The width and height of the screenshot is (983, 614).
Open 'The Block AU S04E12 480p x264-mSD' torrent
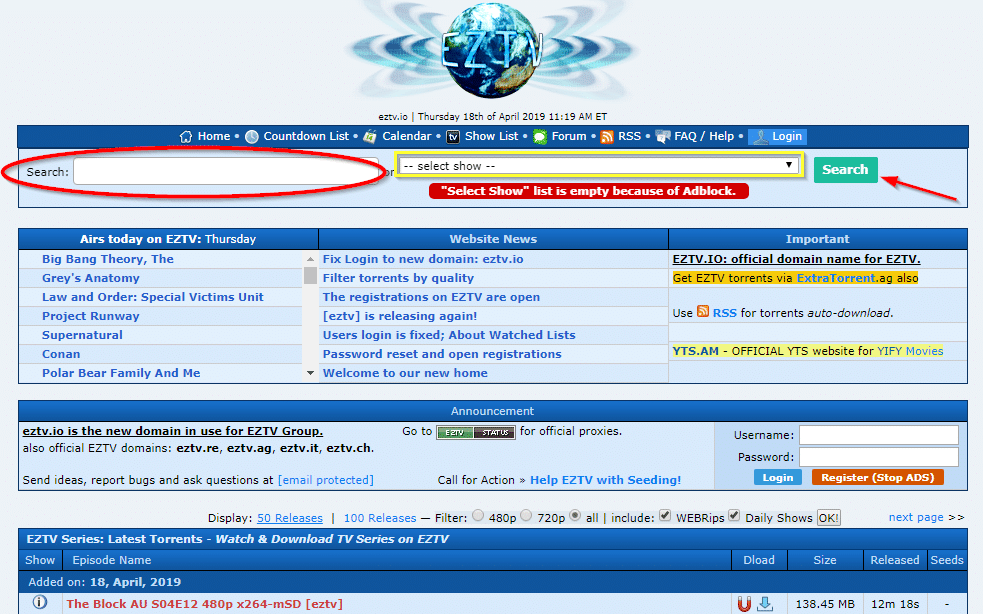coord(204,604)
